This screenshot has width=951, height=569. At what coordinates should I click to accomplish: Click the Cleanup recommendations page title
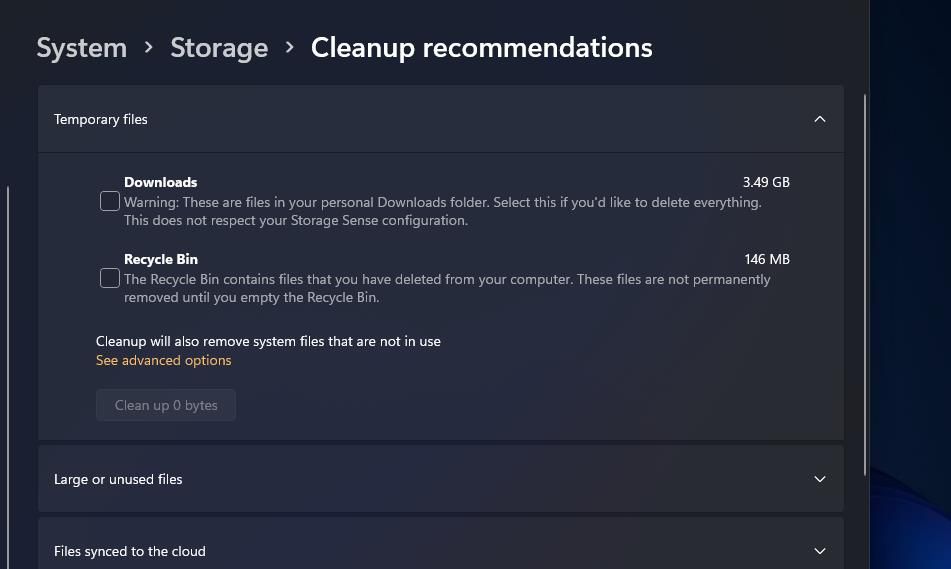[481, 48]
